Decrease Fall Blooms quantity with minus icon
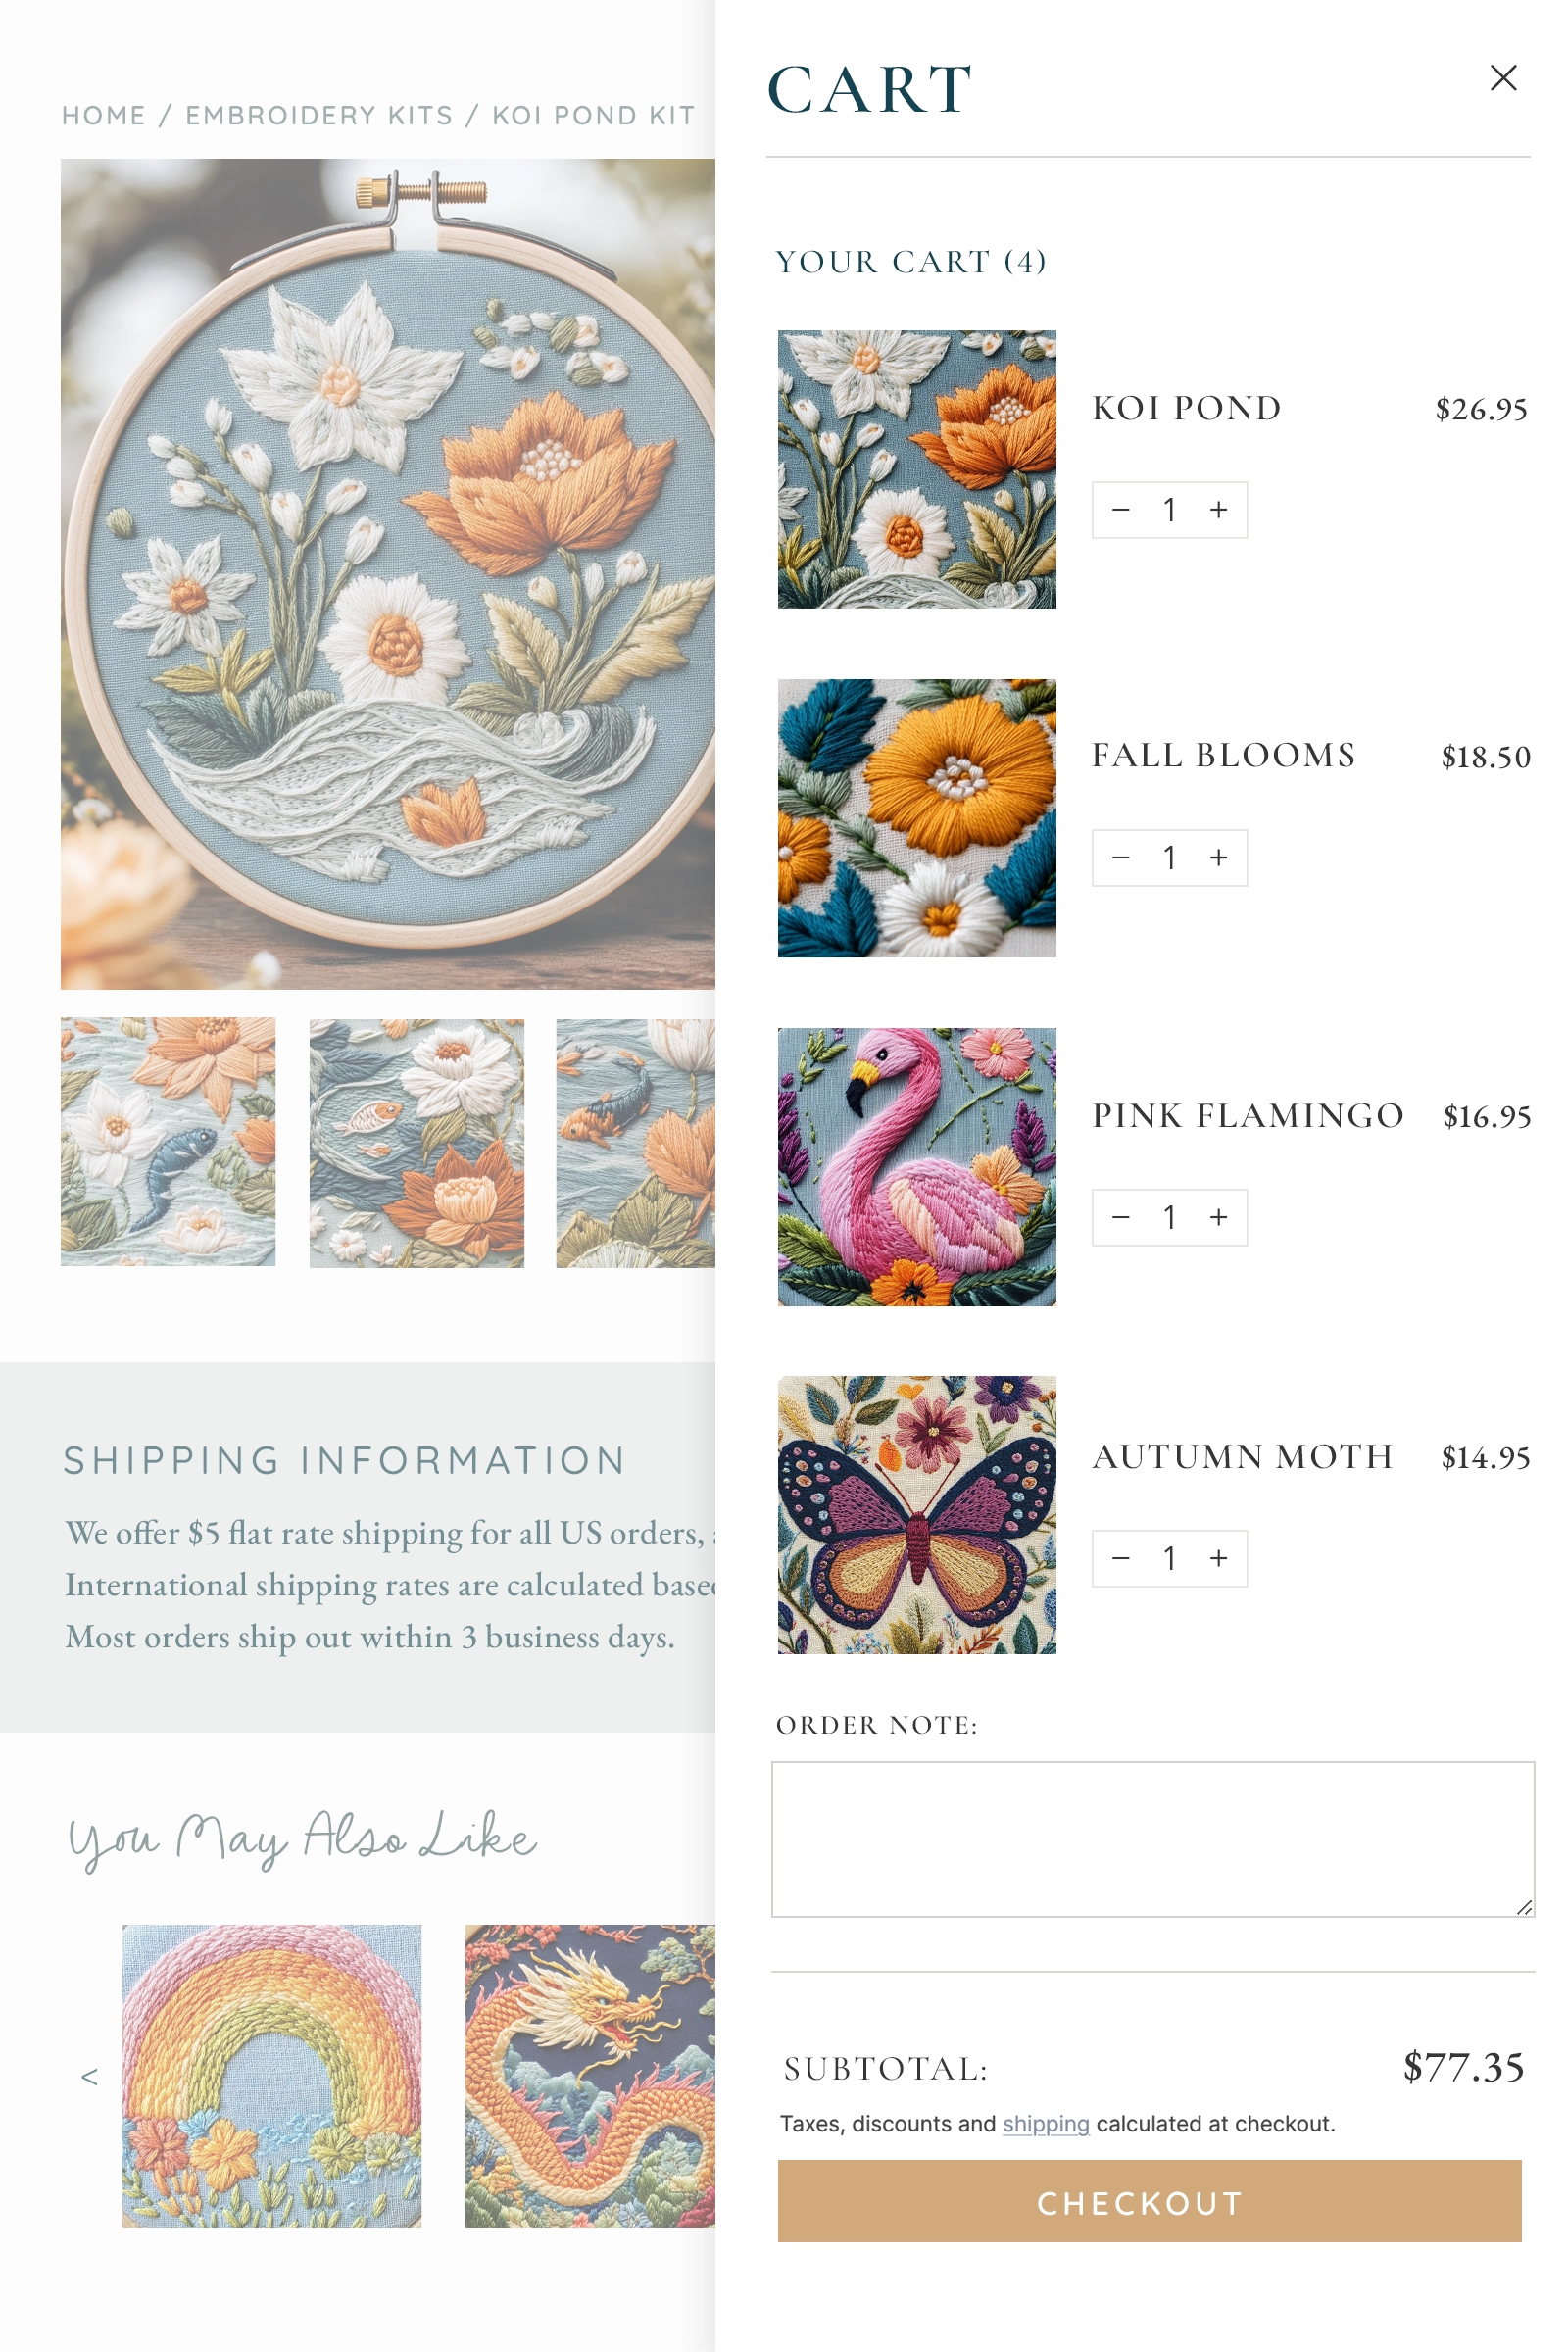 [1121, 858]
